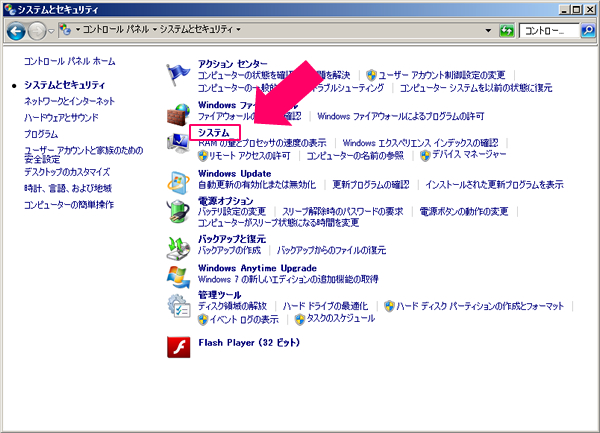Image resolution: width=600 pixels, height=433 pixels.
Task: Open the Backup and Restore icon
Action: click(178, 245)
